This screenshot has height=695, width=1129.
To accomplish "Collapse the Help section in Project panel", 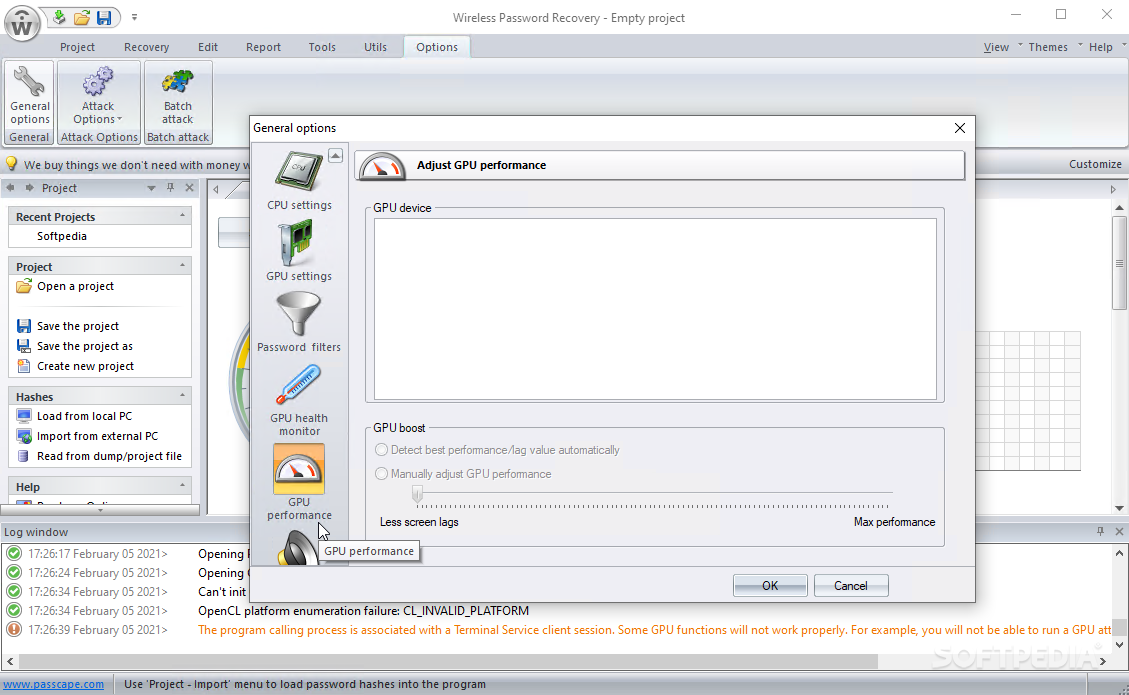I will [x=182, y=485].
